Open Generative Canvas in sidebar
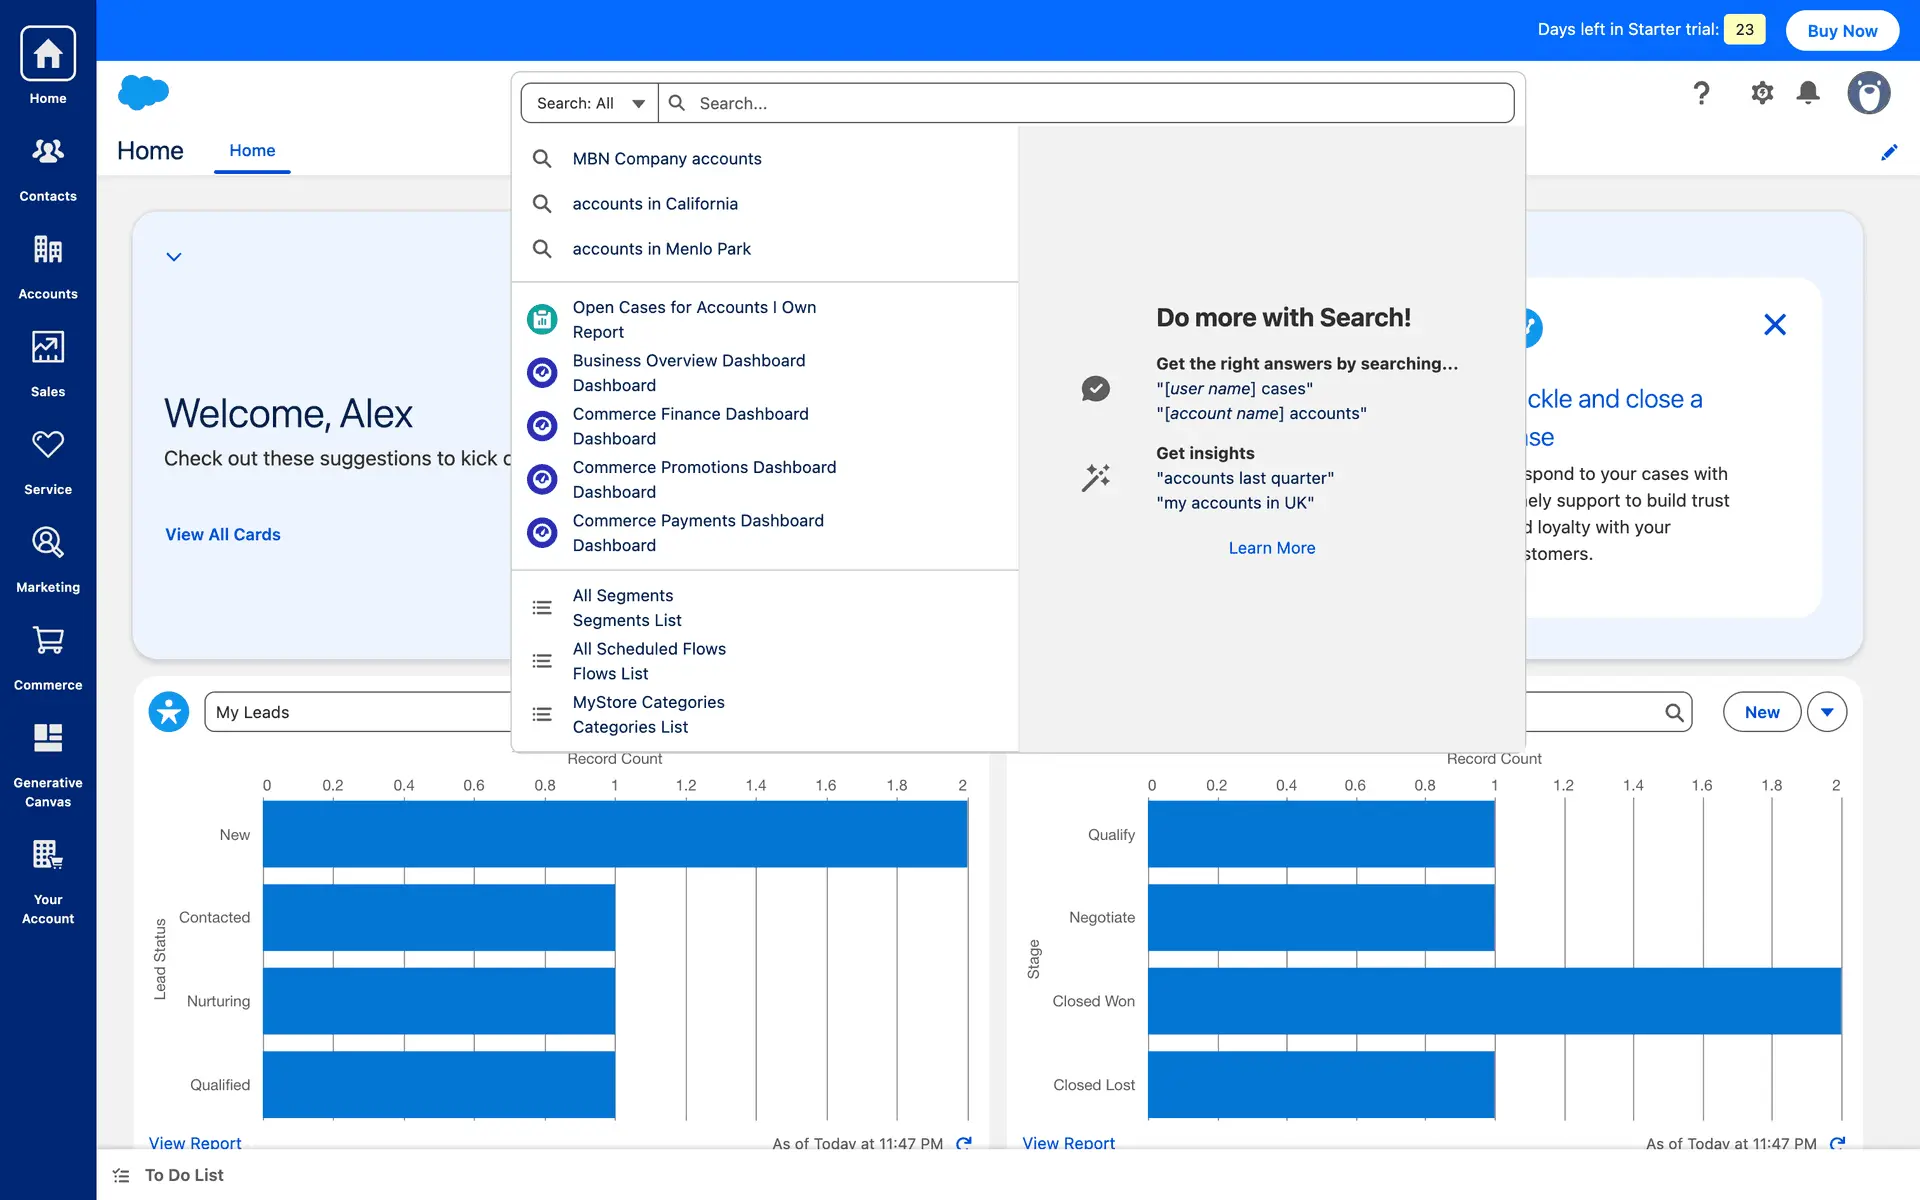Screen dimensions: 1920x1200 (x=48, y=762)
